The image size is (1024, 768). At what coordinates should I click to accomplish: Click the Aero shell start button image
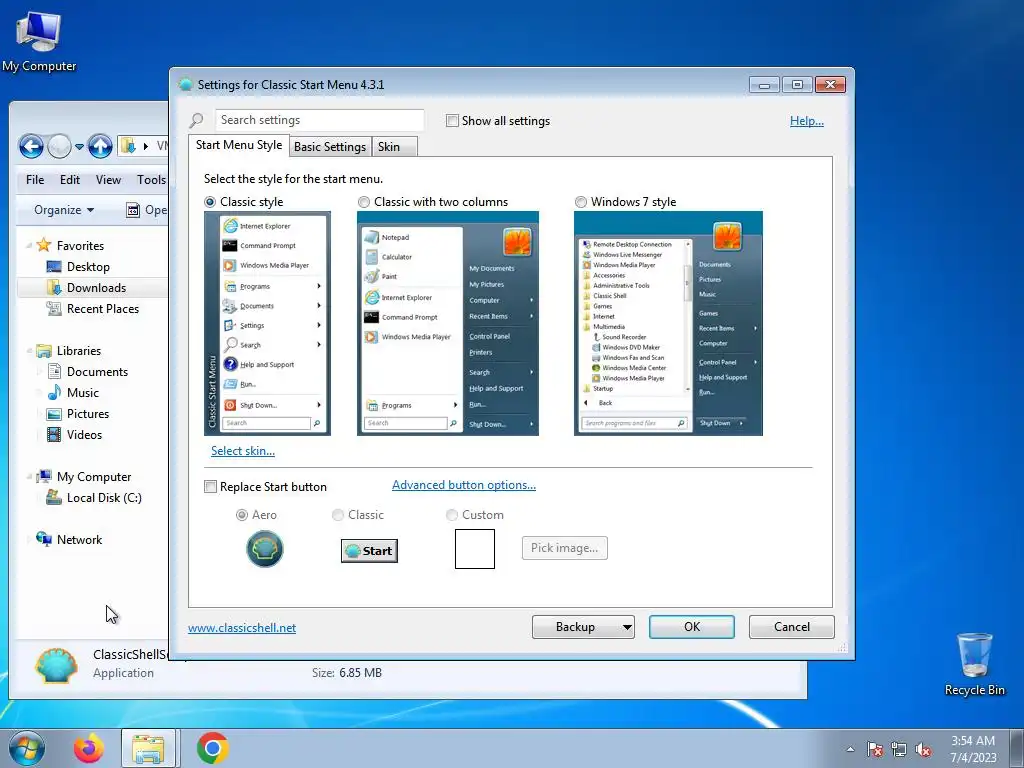pyautogui.click(x=264, y=549)
